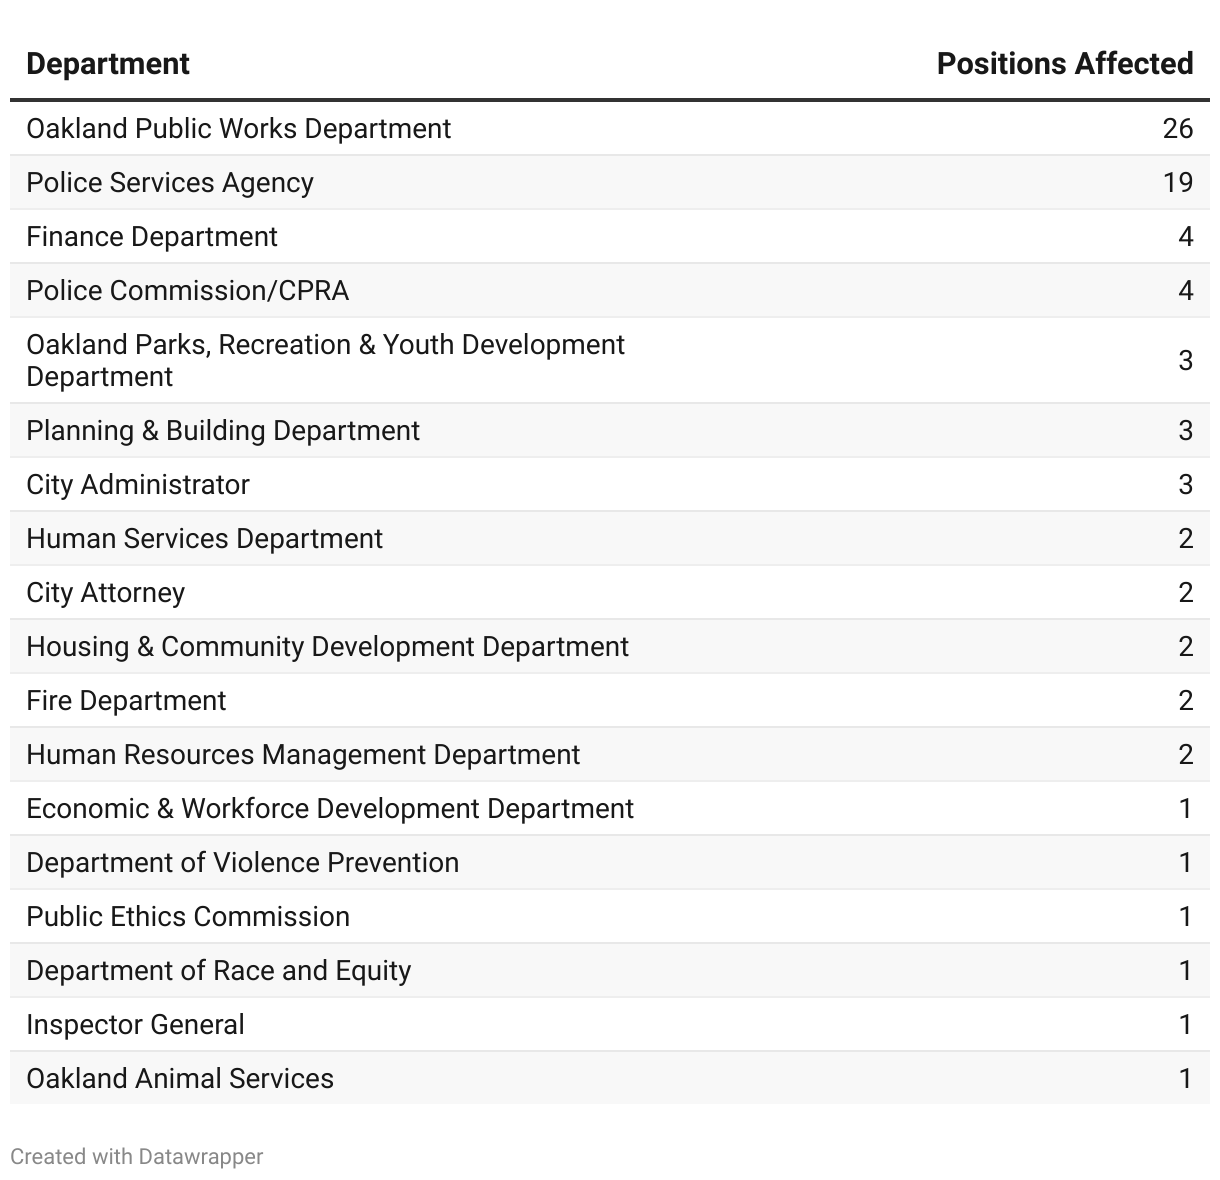The image size is (1220, 1180).
Task: Click the Department column header
Action: click(108, 64)
